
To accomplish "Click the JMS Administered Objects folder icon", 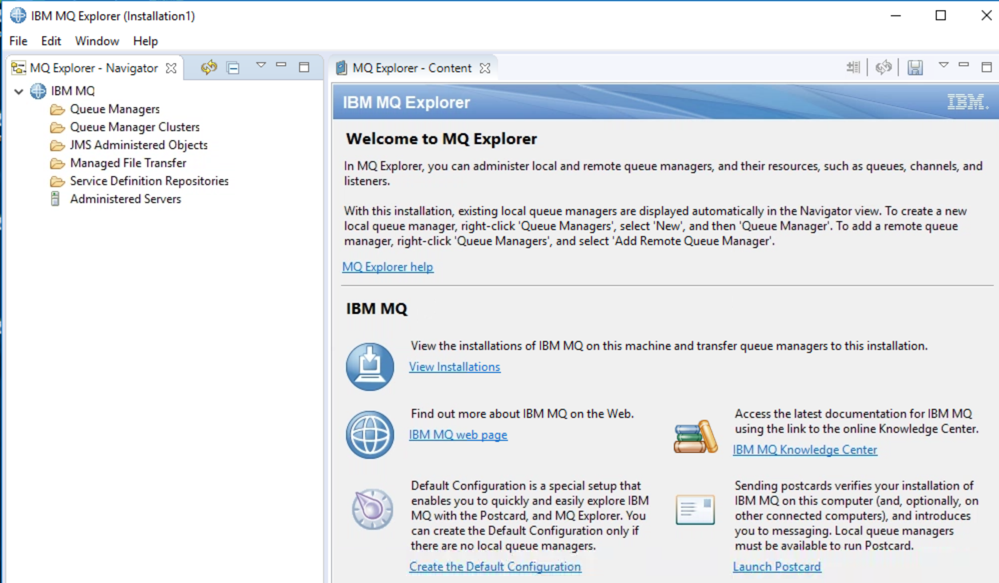I will tap(57, 145).
